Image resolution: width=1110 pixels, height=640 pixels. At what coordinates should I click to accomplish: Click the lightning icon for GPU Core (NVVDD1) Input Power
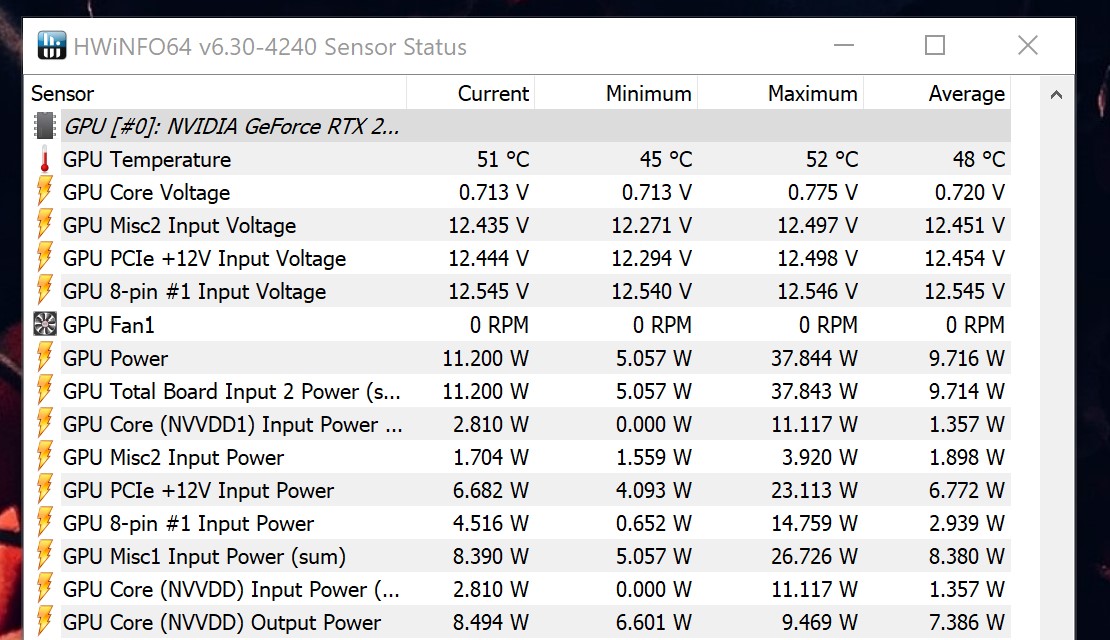[x=45, y=424]
